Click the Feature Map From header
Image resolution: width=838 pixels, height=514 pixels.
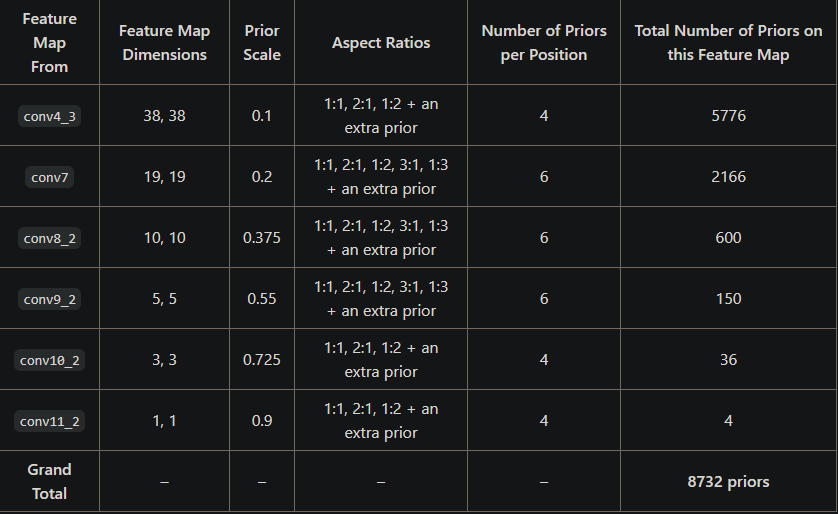[x=49, y=43]
